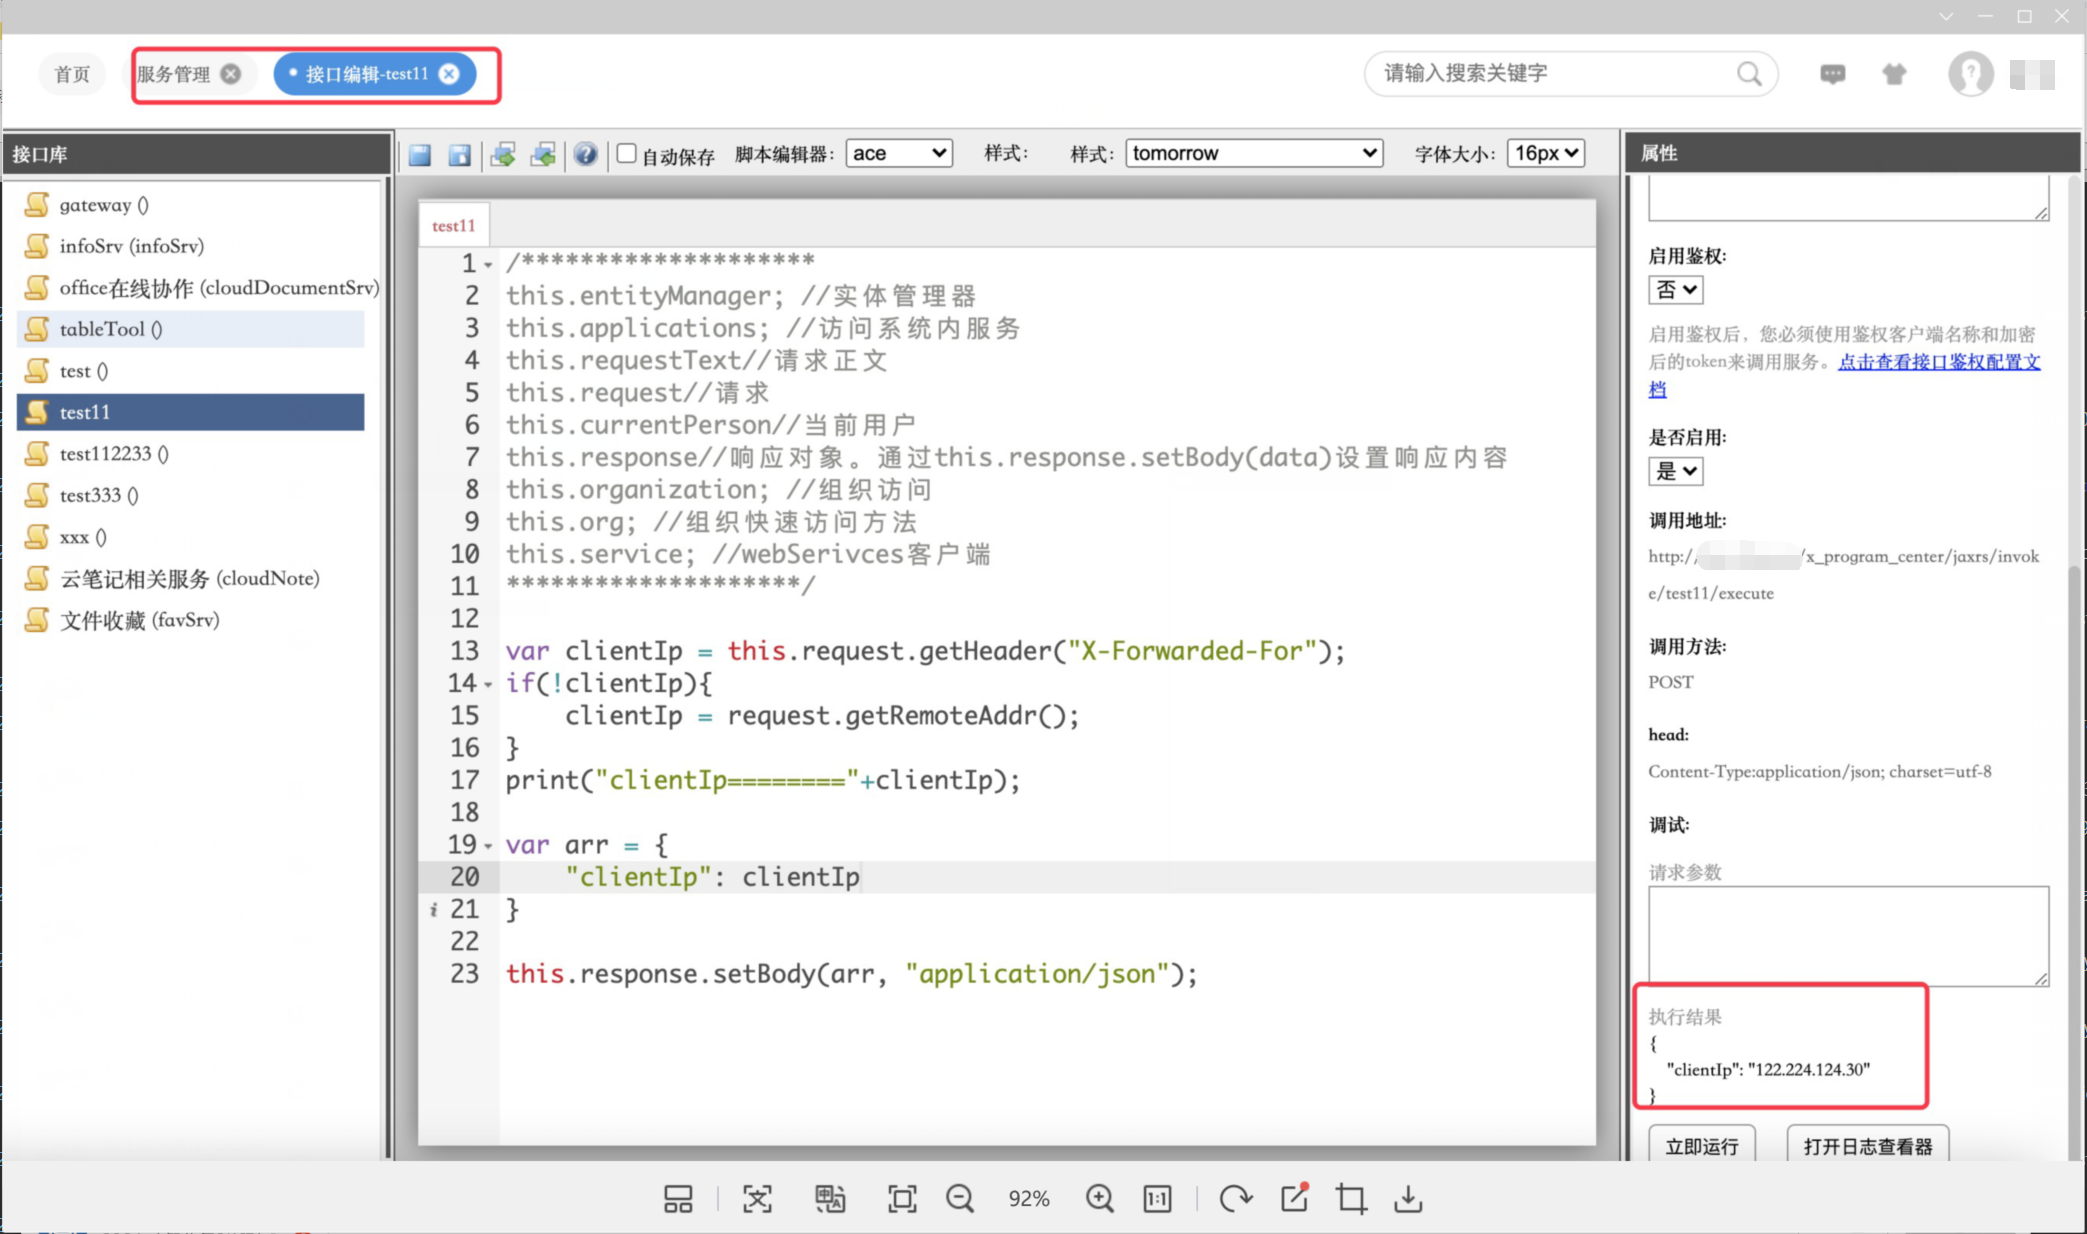Switch to the 服务管理 tab
2087x1234 pixels.
[174, 74]
